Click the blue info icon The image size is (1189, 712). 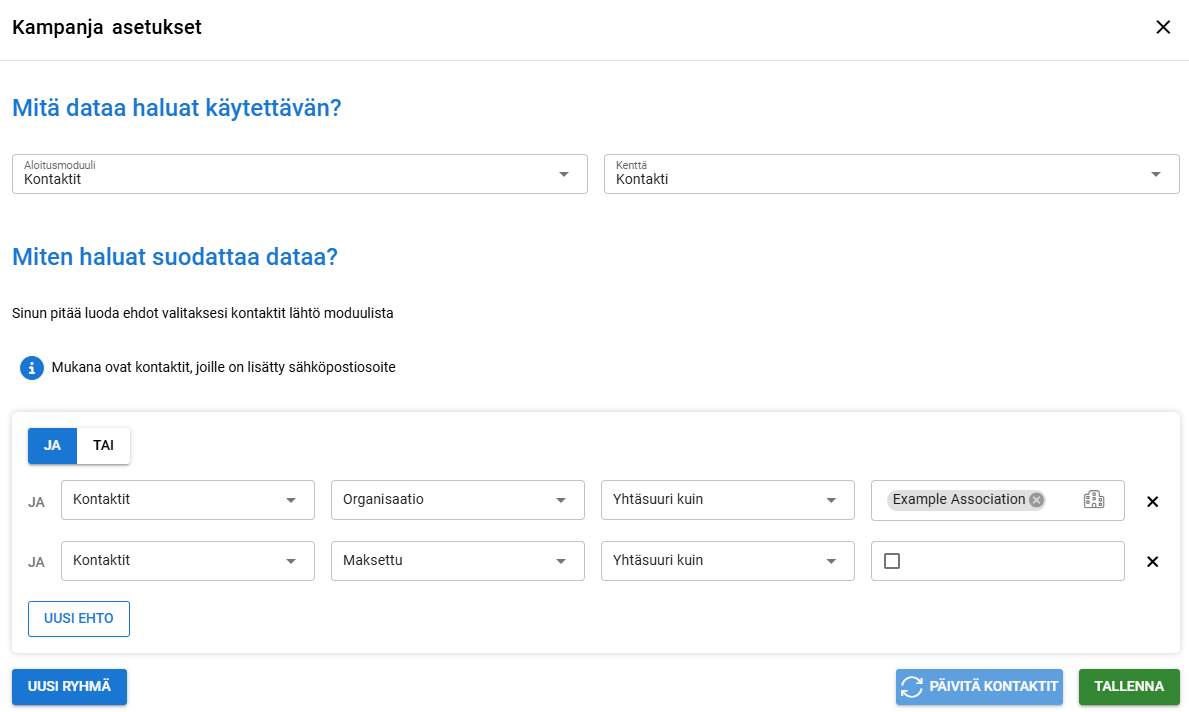pos(32,368)
